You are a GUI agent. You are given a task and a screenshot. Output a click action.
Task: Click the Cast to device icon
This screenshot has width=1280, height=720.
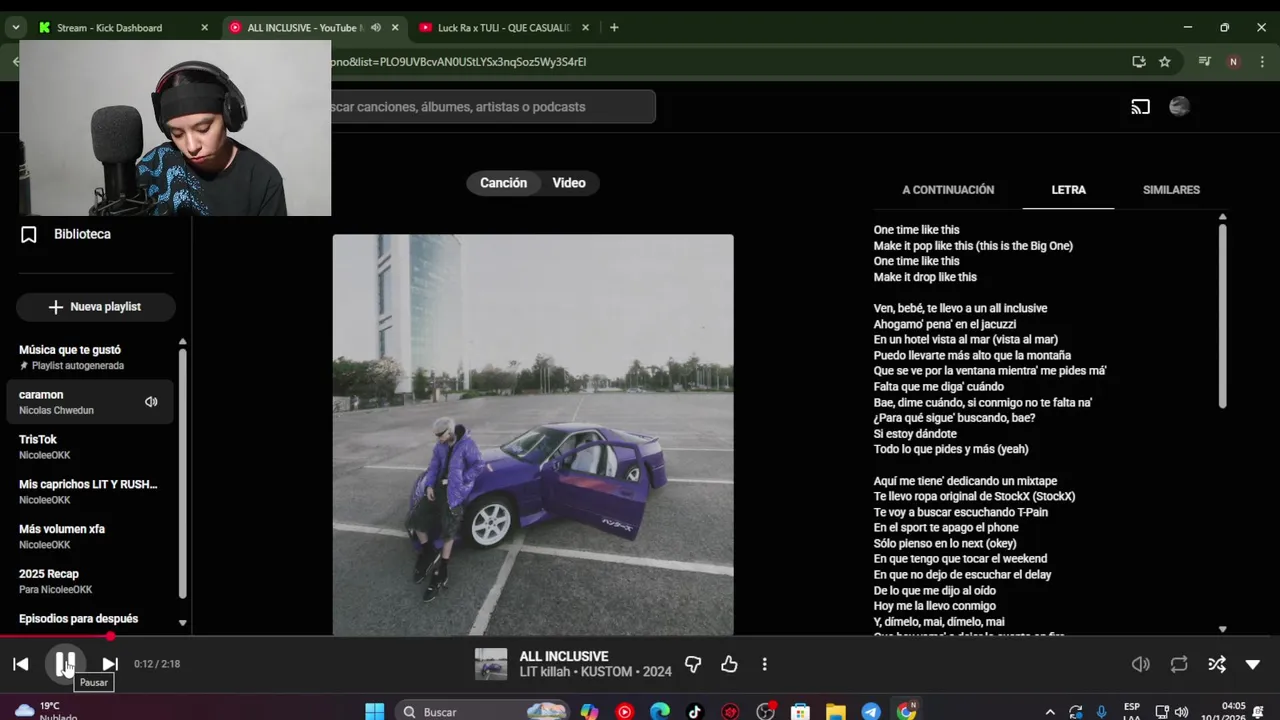tap(1141, 107)
